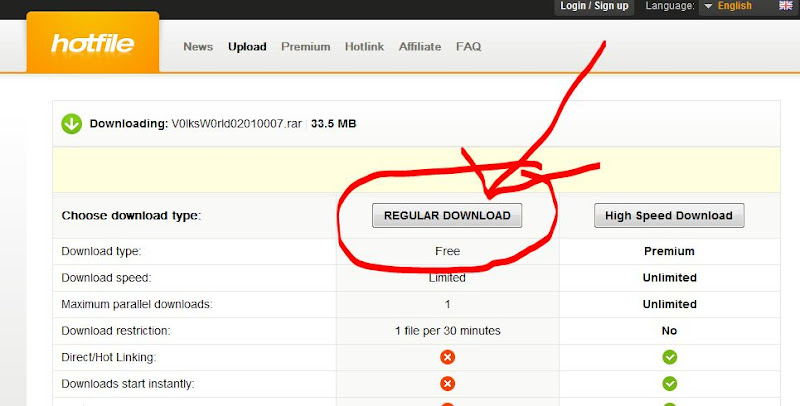Viewport: 800px width, 406px height.
Task: Click red X in Direct/Hot Linking row
Action: point(447,357)
